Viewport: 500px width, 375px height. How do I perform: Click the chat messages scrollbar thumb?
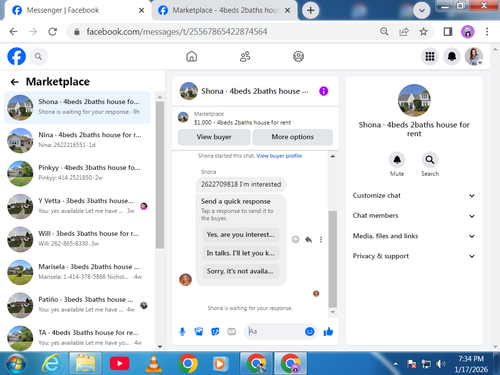coord(332,259)
